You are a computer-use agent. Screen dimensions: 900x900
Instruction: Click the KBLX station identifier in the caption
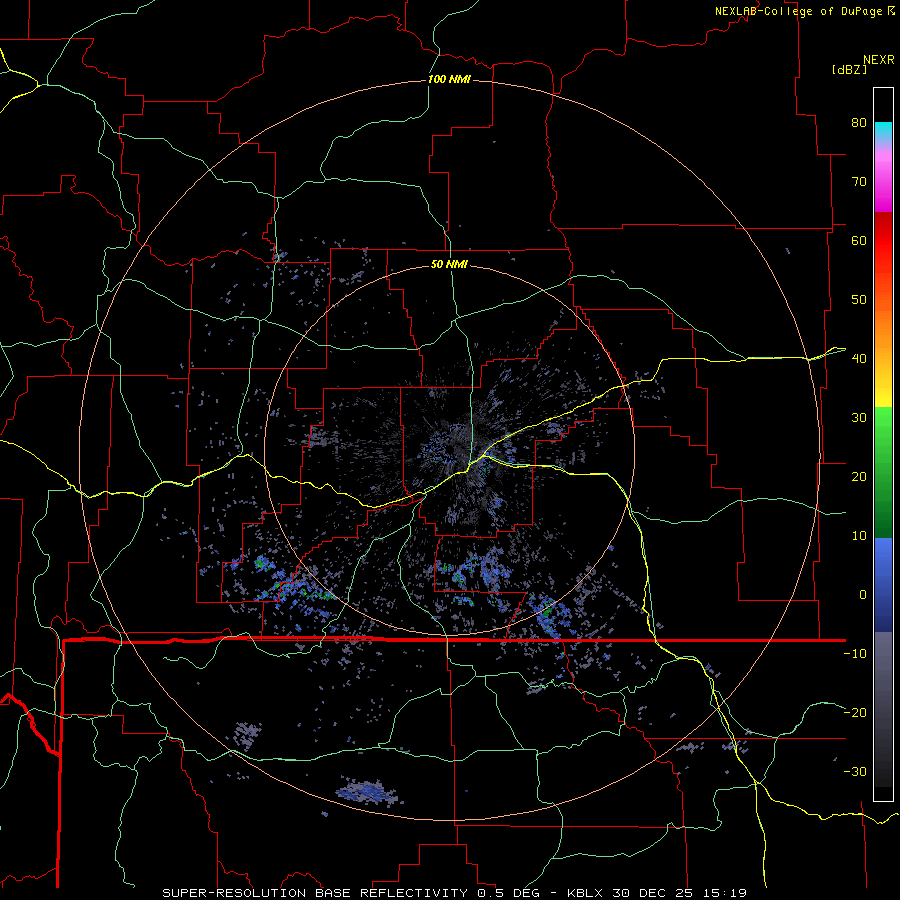(586, 893)
